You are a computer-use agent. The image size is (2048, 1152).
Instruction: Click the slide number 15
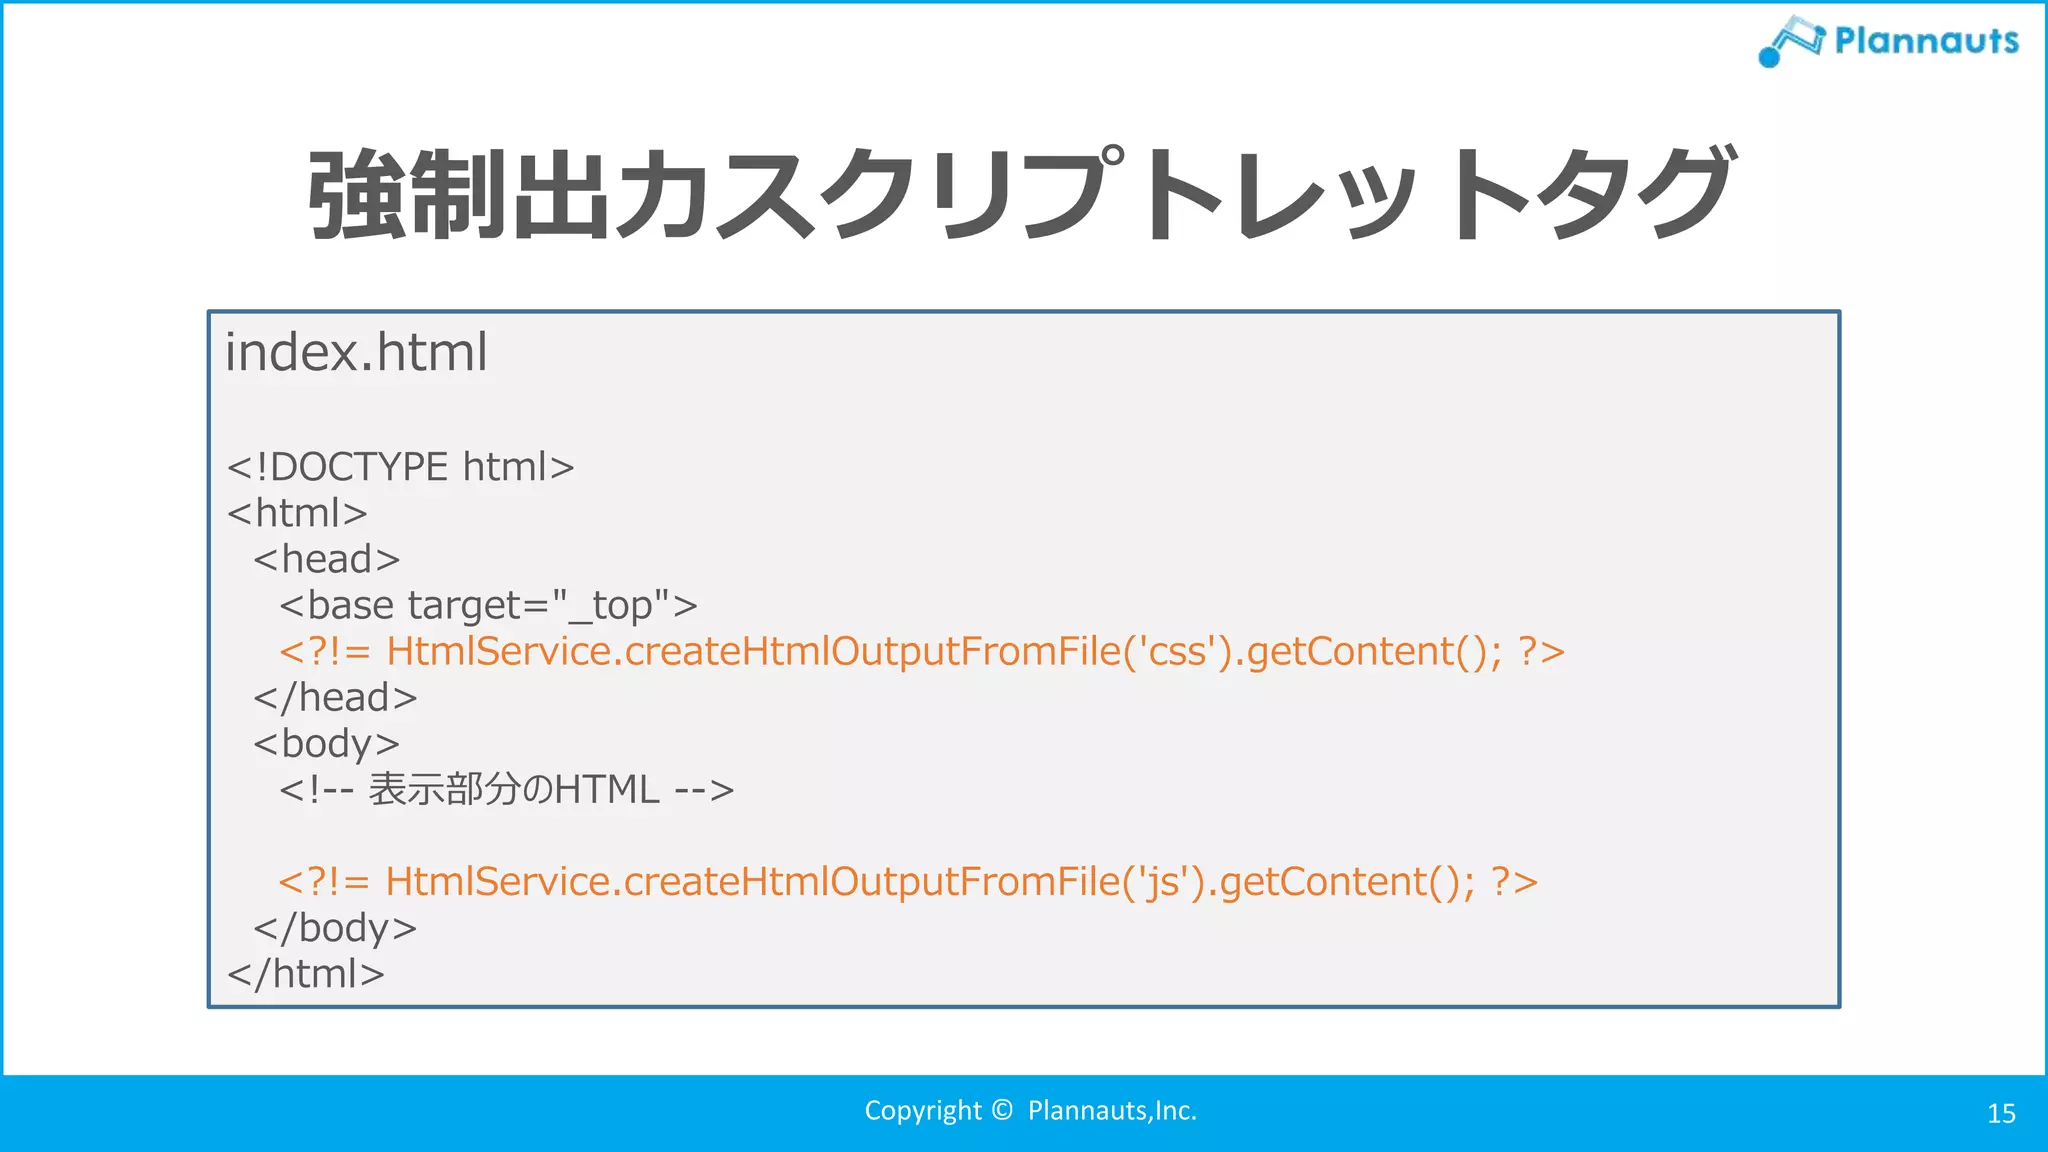(x=2001, y=1114)
